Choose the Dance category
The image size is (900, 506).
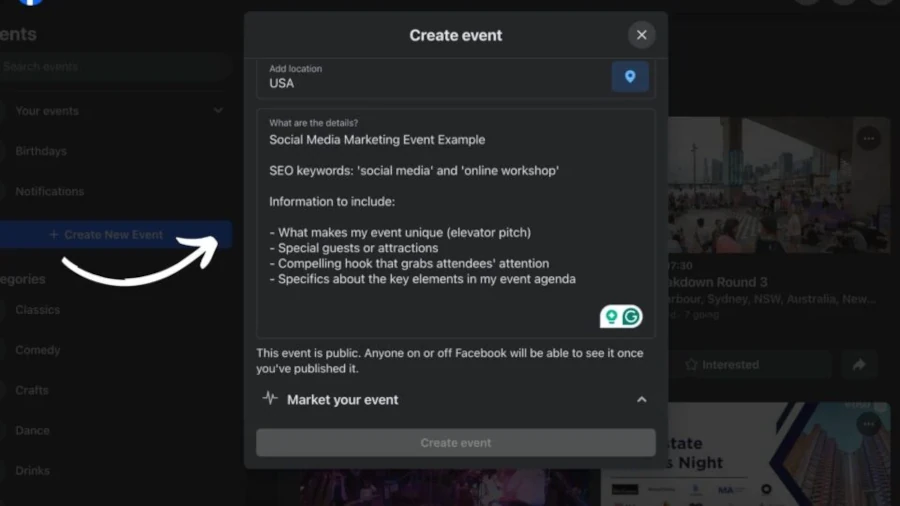32,430
